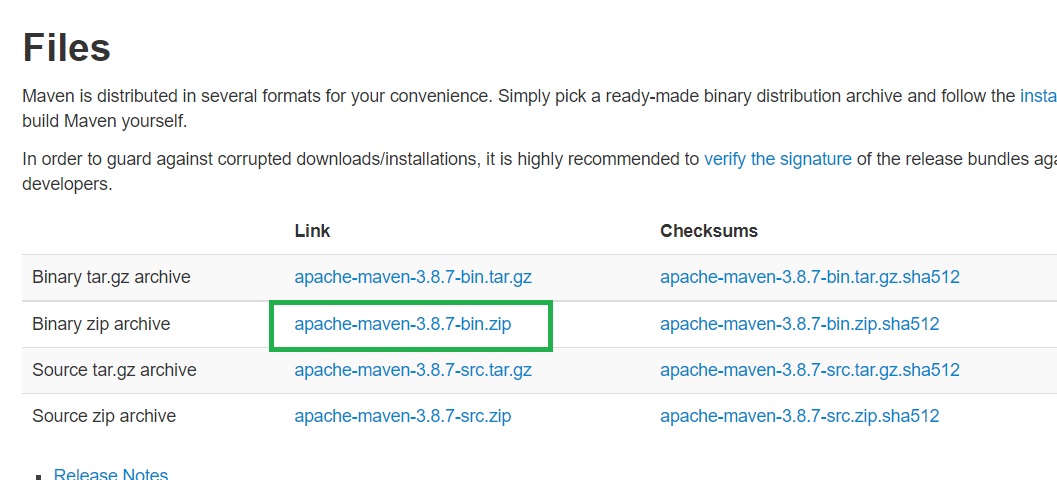
Task: Follow the verify the signature link
Action: pos(777,159)
